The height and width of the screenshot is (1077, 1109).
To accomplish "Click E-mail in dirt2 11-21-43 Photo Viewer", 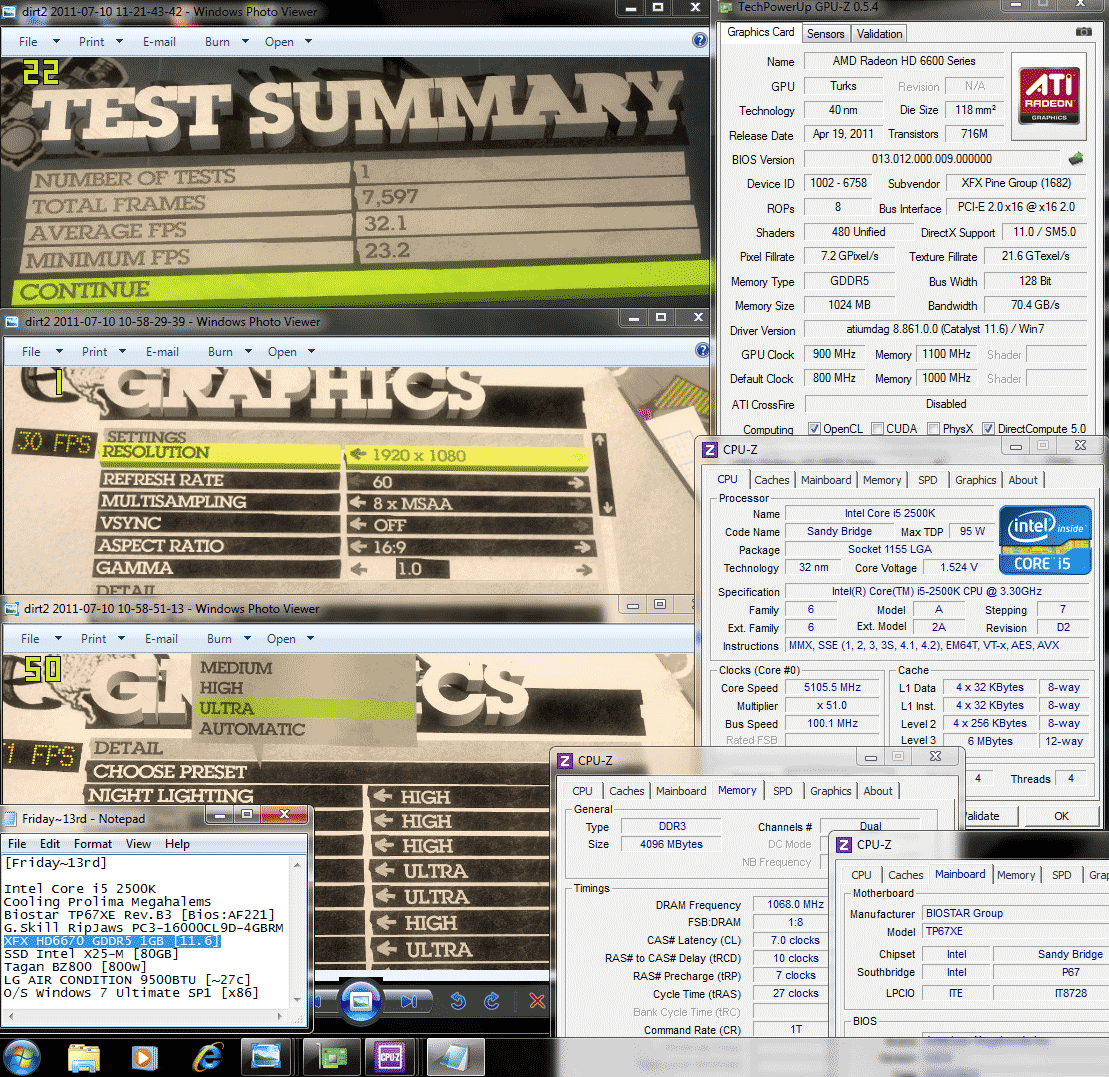I will click(159, 42).
